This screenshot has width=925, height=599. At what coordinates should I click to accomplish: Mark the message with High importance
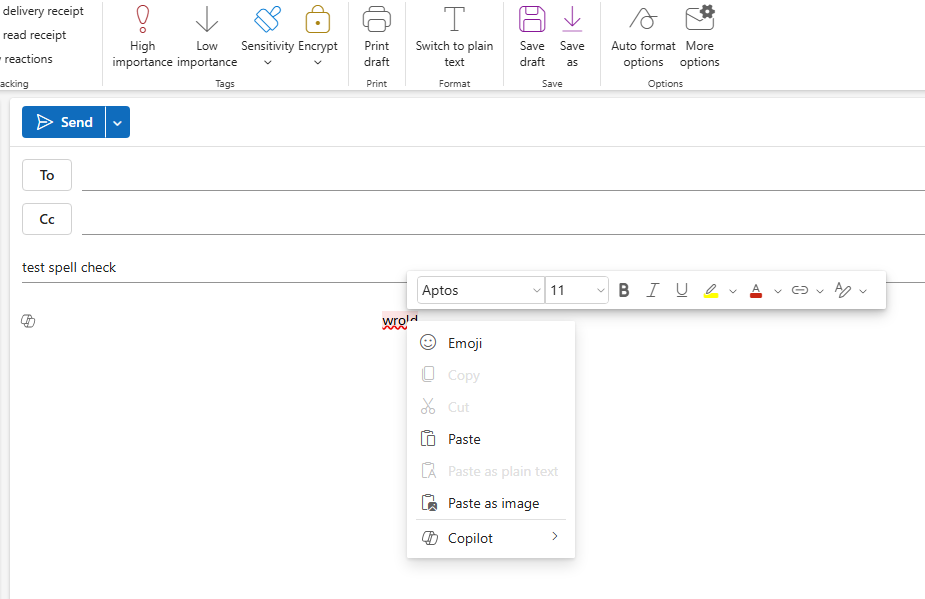coord(142,35)
